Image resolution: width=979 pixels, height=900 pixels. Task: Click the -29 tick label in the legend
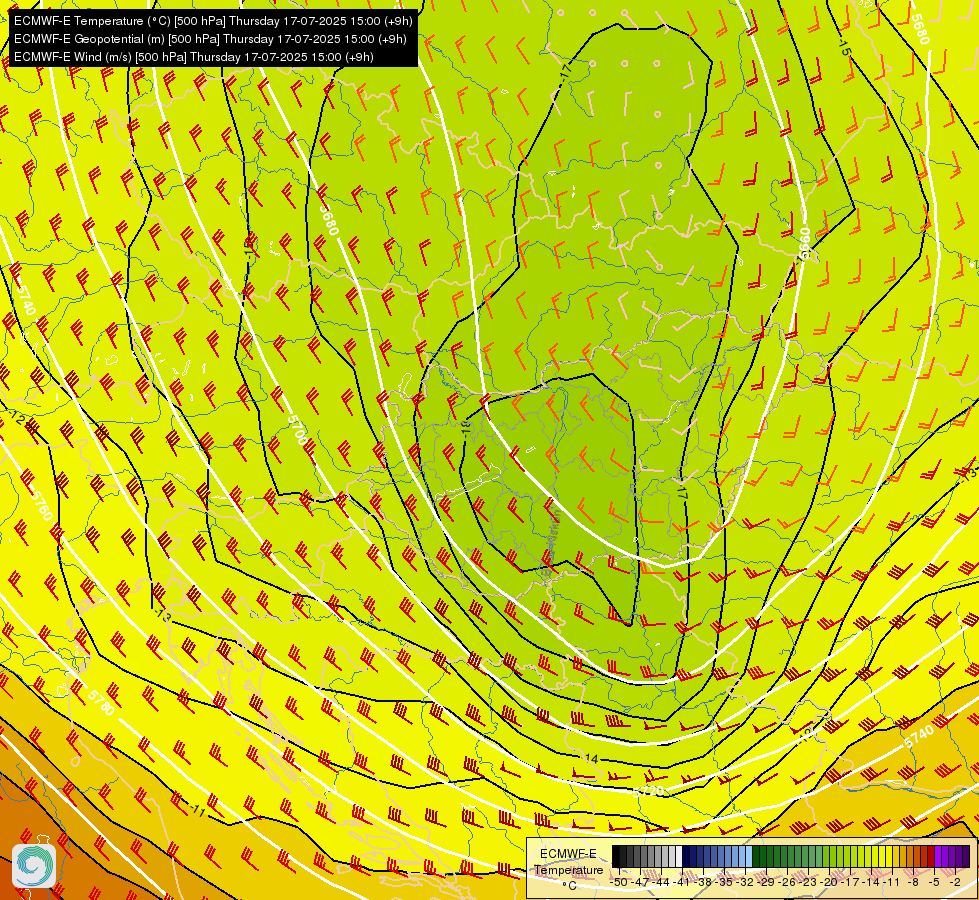tap(766, 882)
